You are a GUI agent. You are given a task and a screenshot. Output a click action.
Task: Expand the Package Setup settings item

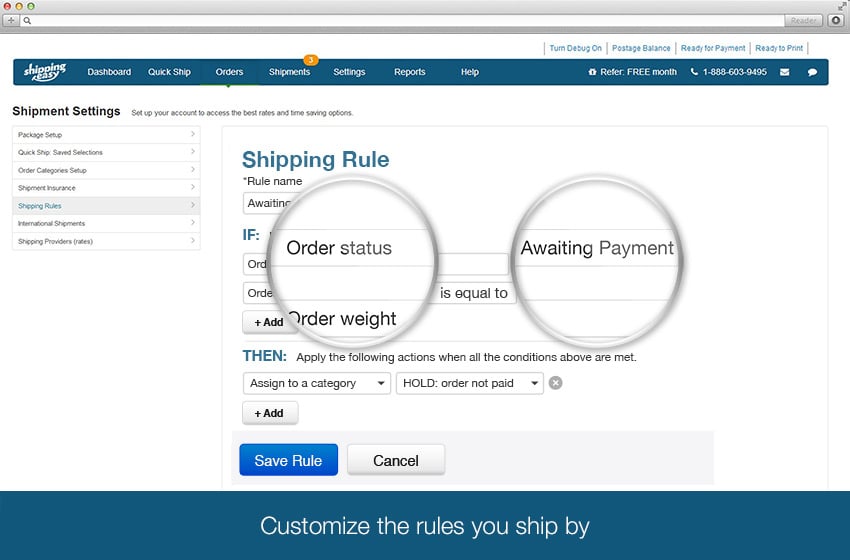coord(106,134)
